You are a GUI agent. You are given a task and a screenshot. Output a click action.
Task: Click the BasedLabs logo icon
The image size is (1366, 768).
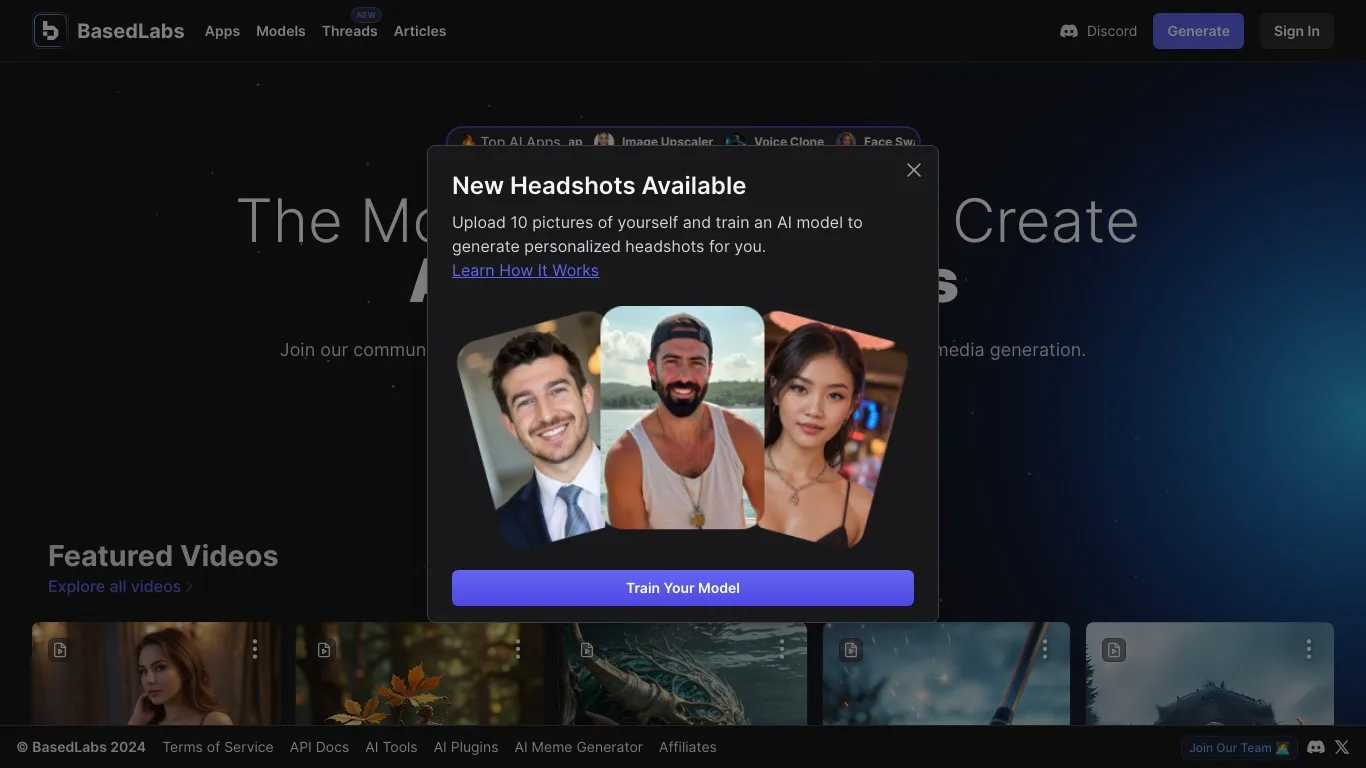[49, 30]
